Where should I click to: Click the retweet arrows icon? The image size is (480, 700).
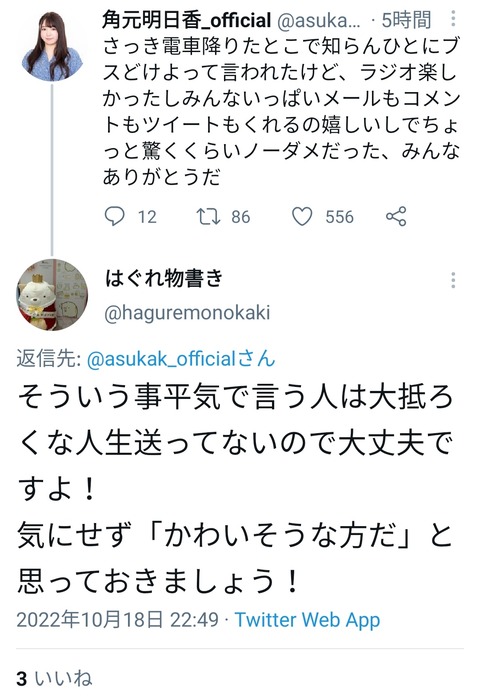[208, 217]
